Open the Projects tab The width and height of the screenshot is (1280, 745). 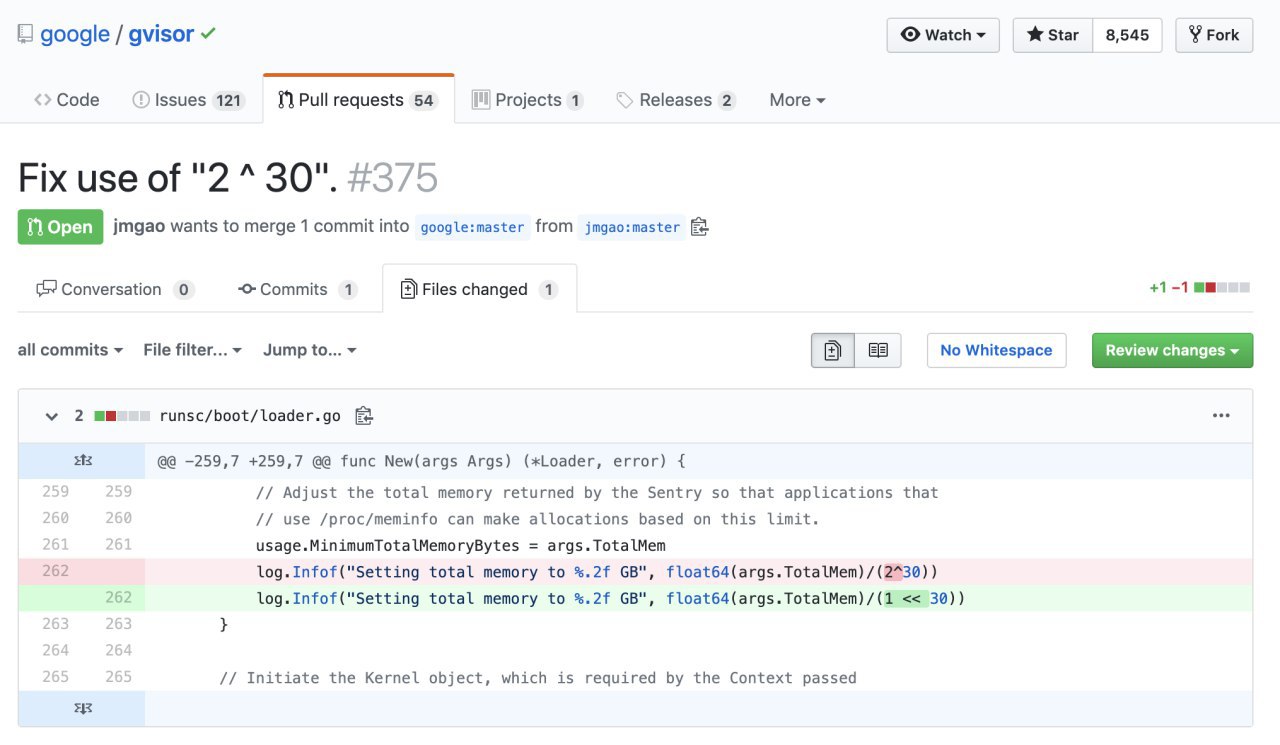[527, 100]
